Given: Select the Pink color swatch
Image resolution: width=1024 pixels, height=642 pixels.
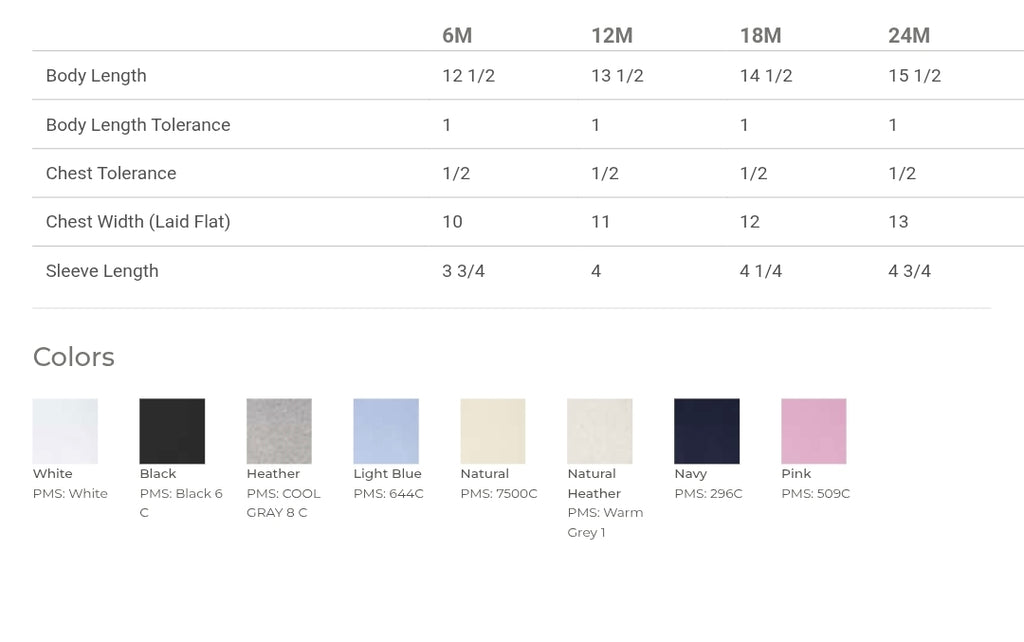Looking at the screenshot, I should 814,431.
